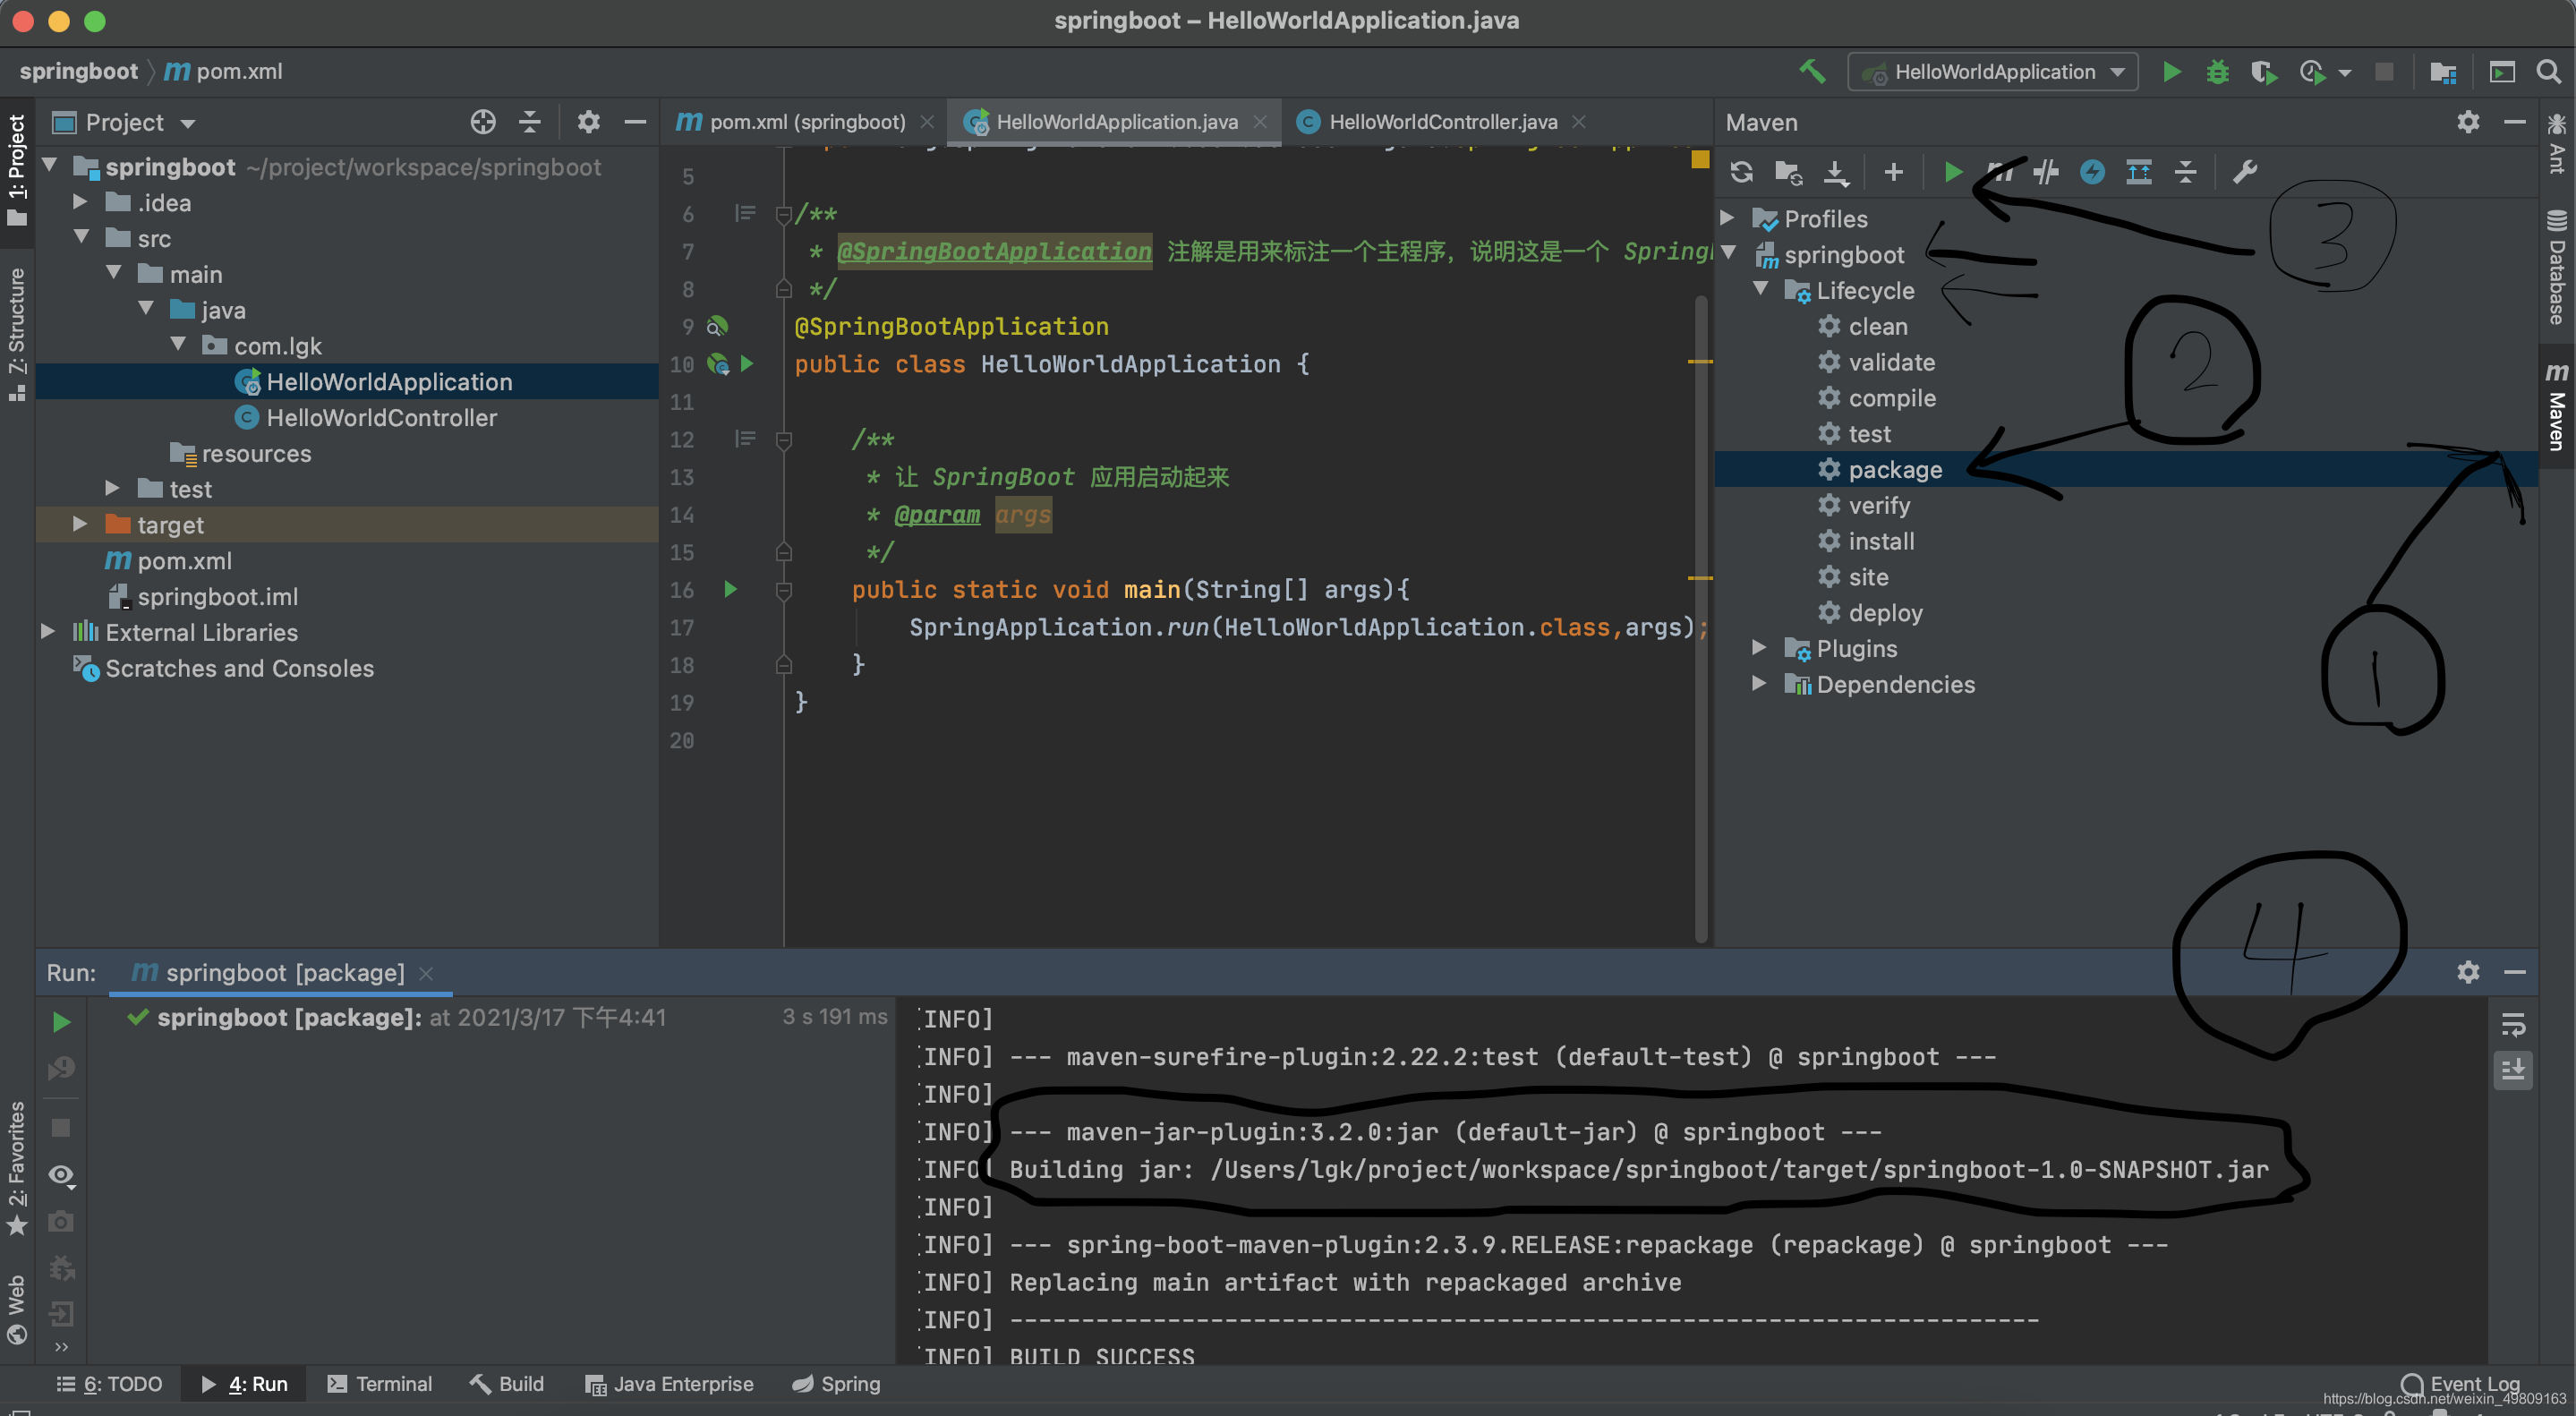The image size is (2576, 1416).
Task: Open Run panel settings gear
Action: click(x=2467, y=972)
